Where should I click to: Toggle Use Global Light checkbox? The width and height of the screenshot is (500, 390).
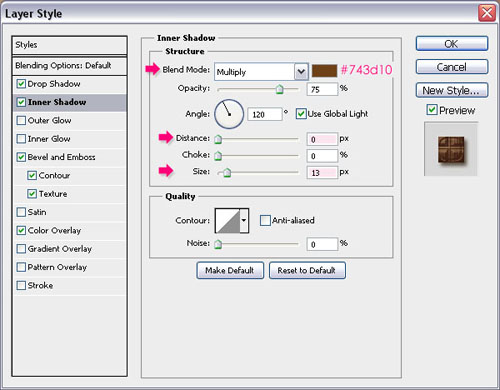pyautogui.click(x=301, y=114)
